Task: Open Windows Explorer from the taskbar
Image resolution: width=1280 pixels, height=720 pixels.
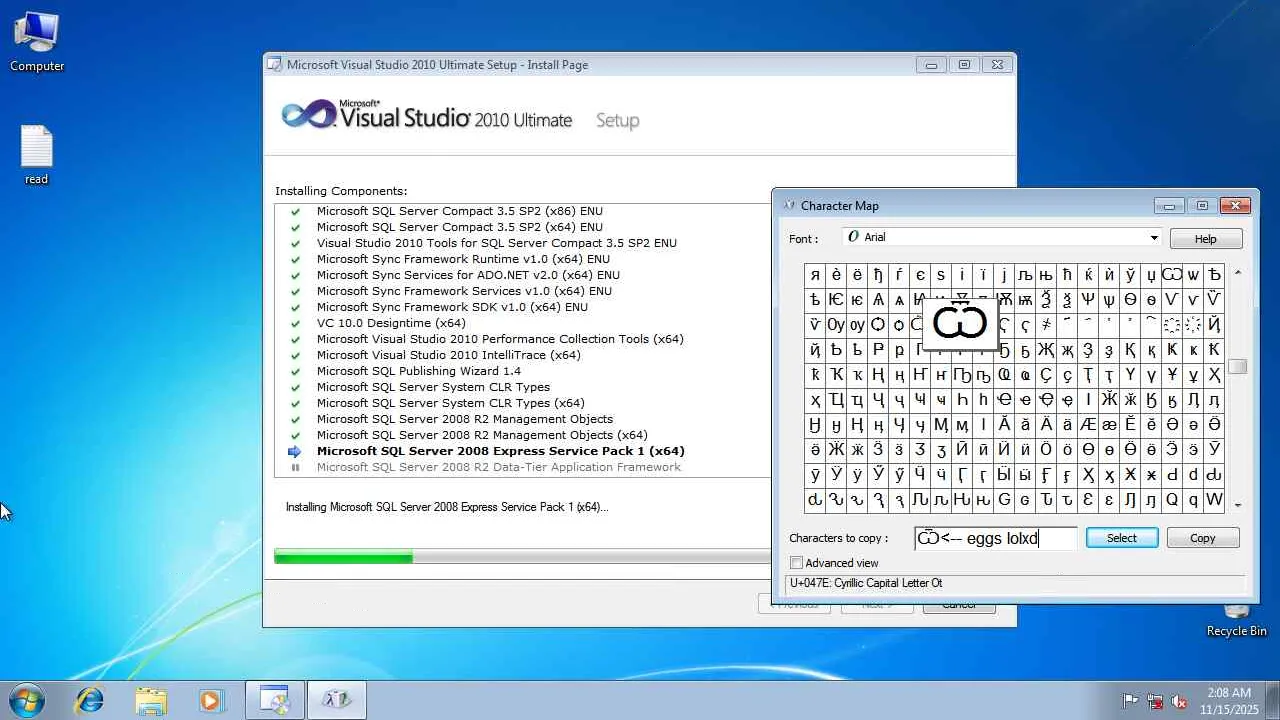Action: [x=151, y=700]
